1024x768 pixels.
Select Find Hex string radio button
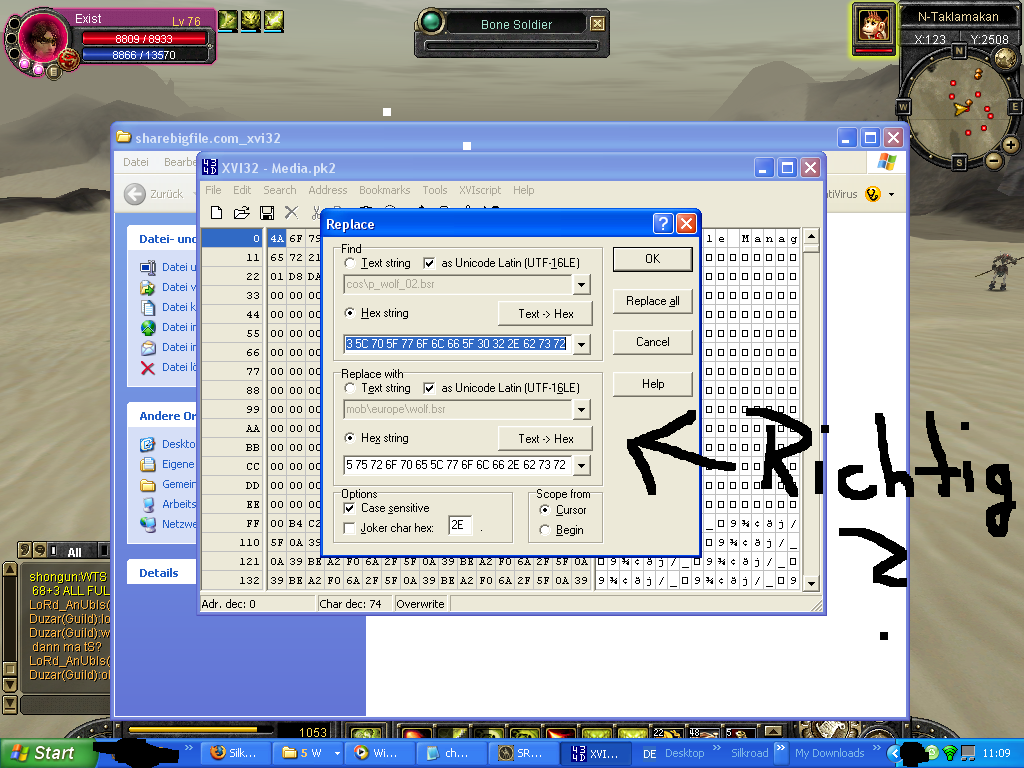tap(349, 313)
